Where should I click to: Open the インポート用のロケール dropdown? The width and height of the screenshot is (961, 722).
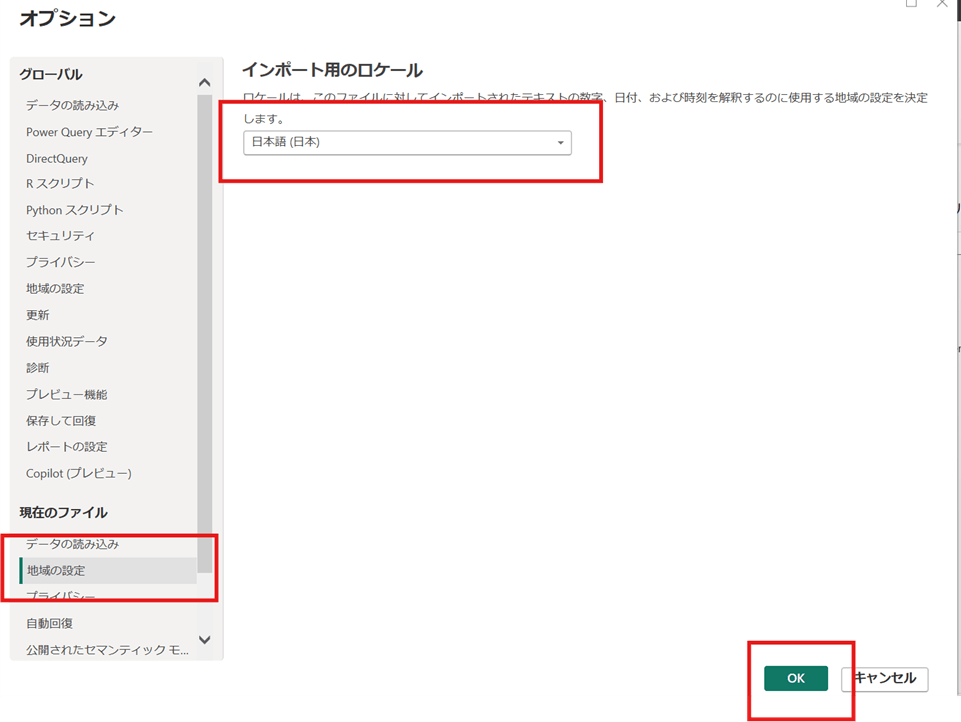pos(407,143)
